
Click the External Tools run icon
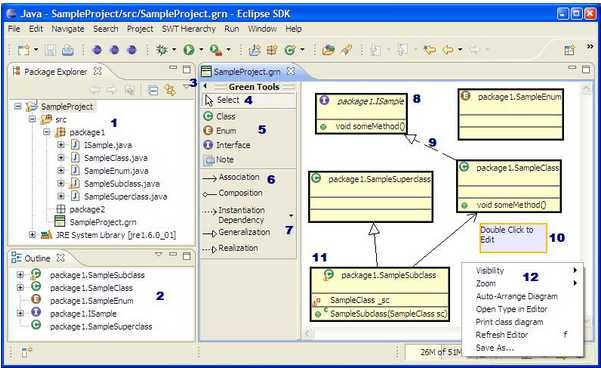pos(216,50)
